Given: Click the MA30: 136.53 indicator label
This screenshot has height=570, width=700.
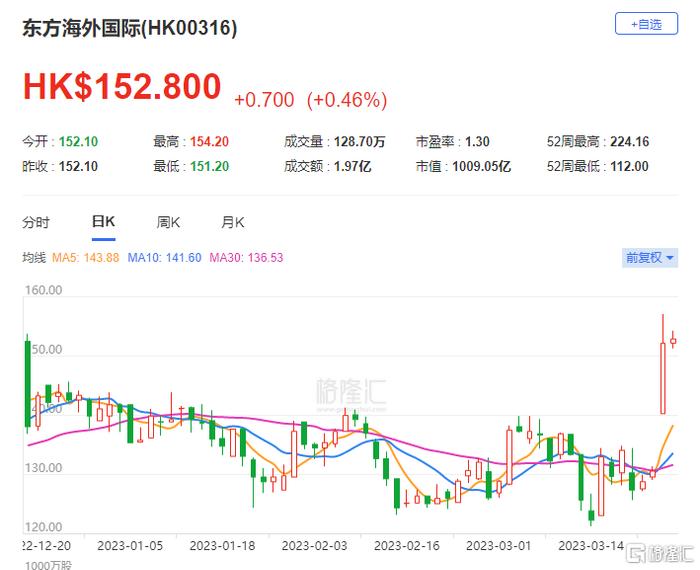Looking at the screenshot, I should [246, 258].
